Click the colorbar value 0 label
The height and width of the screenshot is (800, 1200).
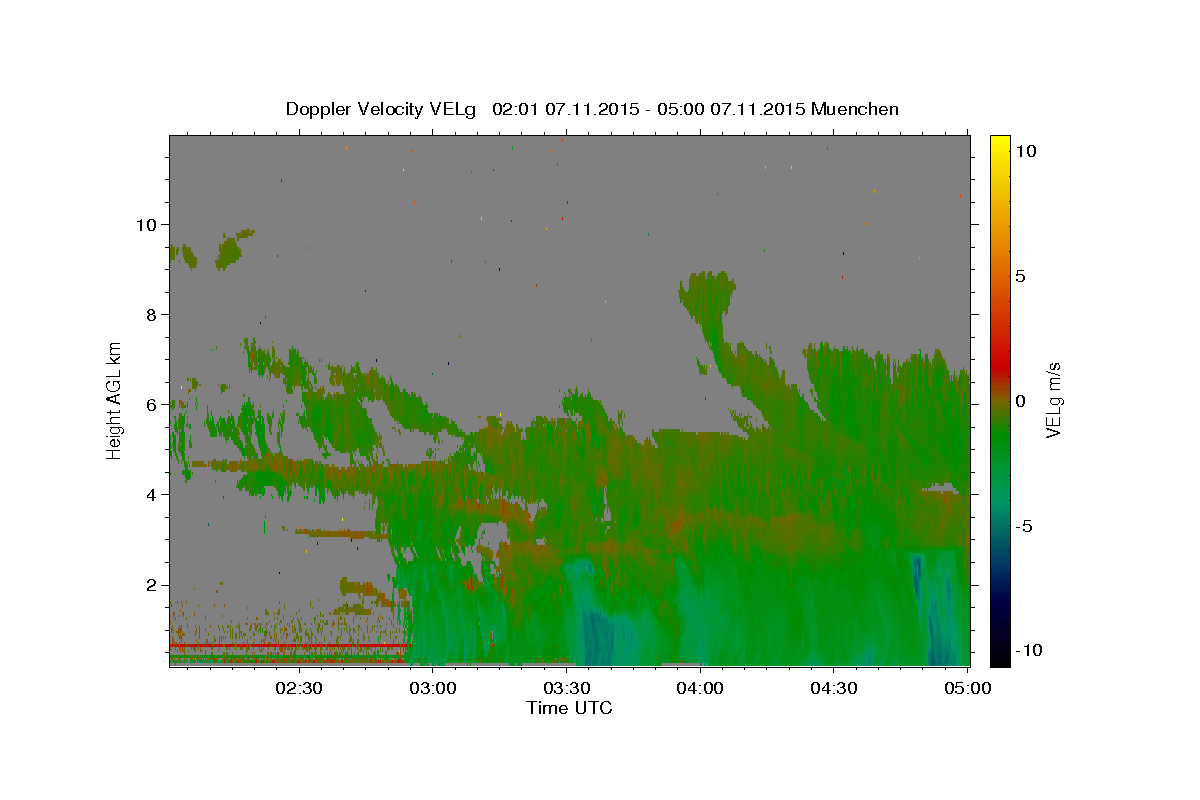[1020, 400]
